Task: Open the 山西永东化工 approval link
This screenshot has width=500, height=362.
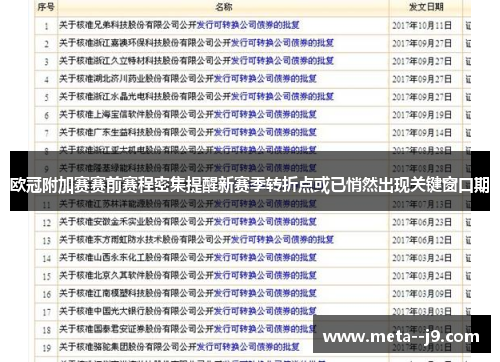Action: pyautogui.click(x=188, y=258)
